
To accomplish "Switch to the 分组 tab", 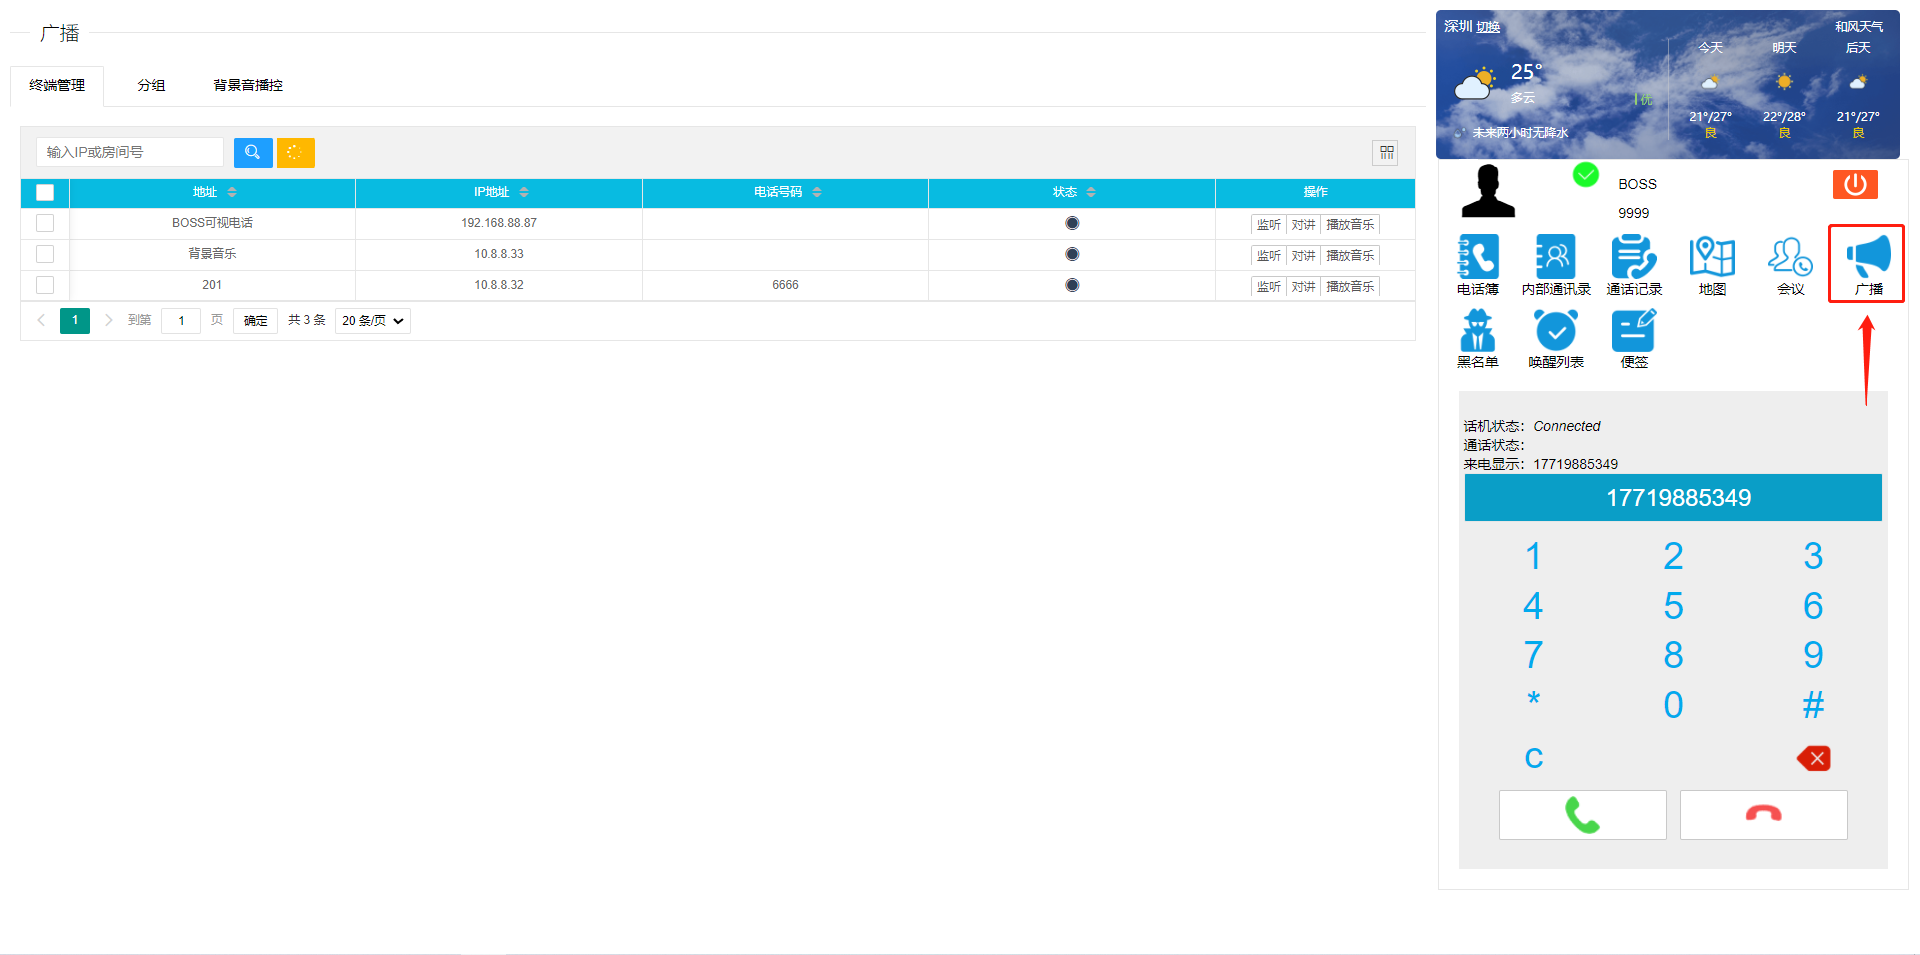I will click(151, 86).
